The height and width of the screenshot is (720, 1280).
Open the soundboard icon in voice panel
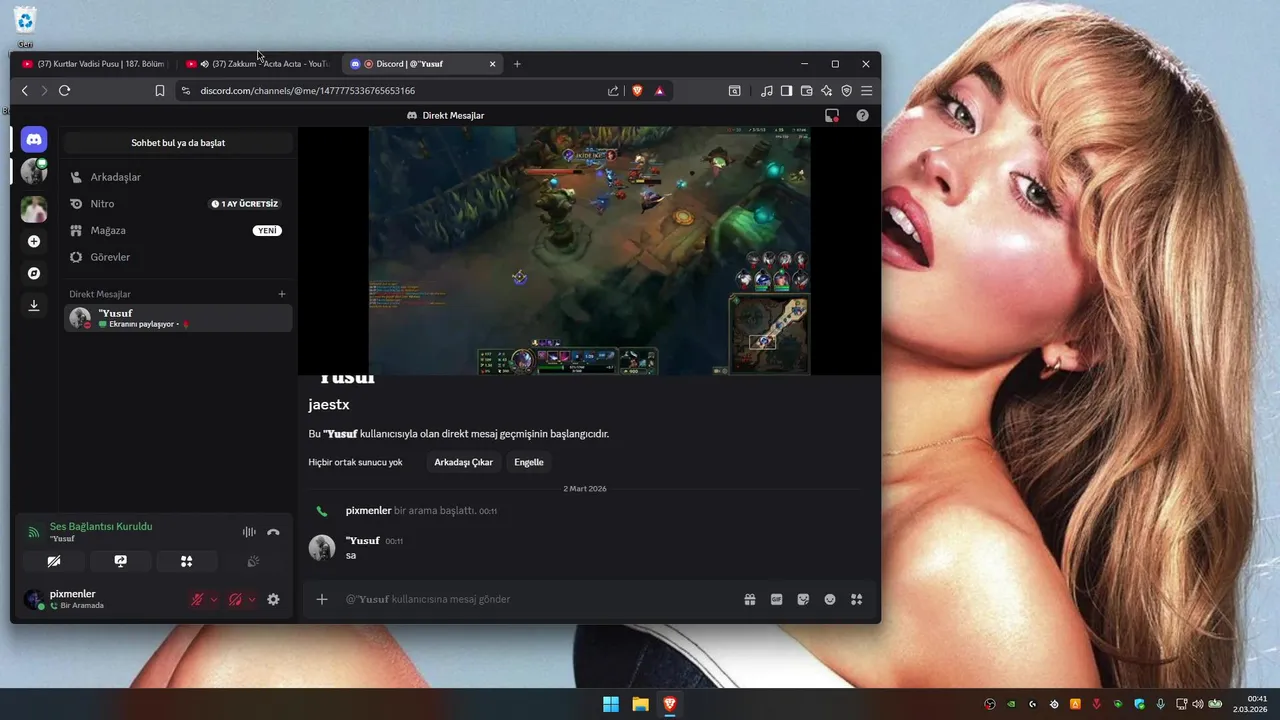point(253,561)
